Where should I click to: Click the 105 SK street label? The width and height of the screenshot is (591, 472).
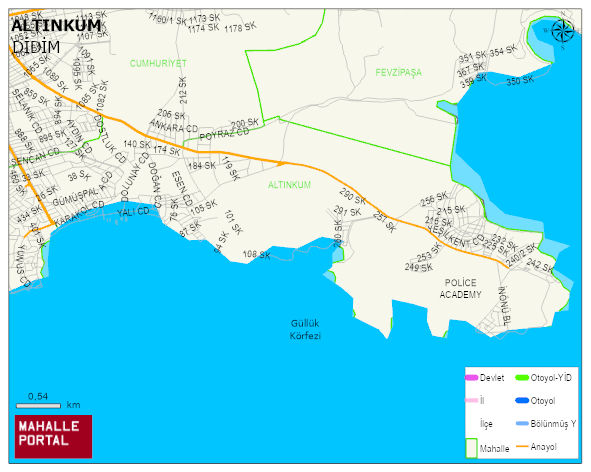coord(204,207)
